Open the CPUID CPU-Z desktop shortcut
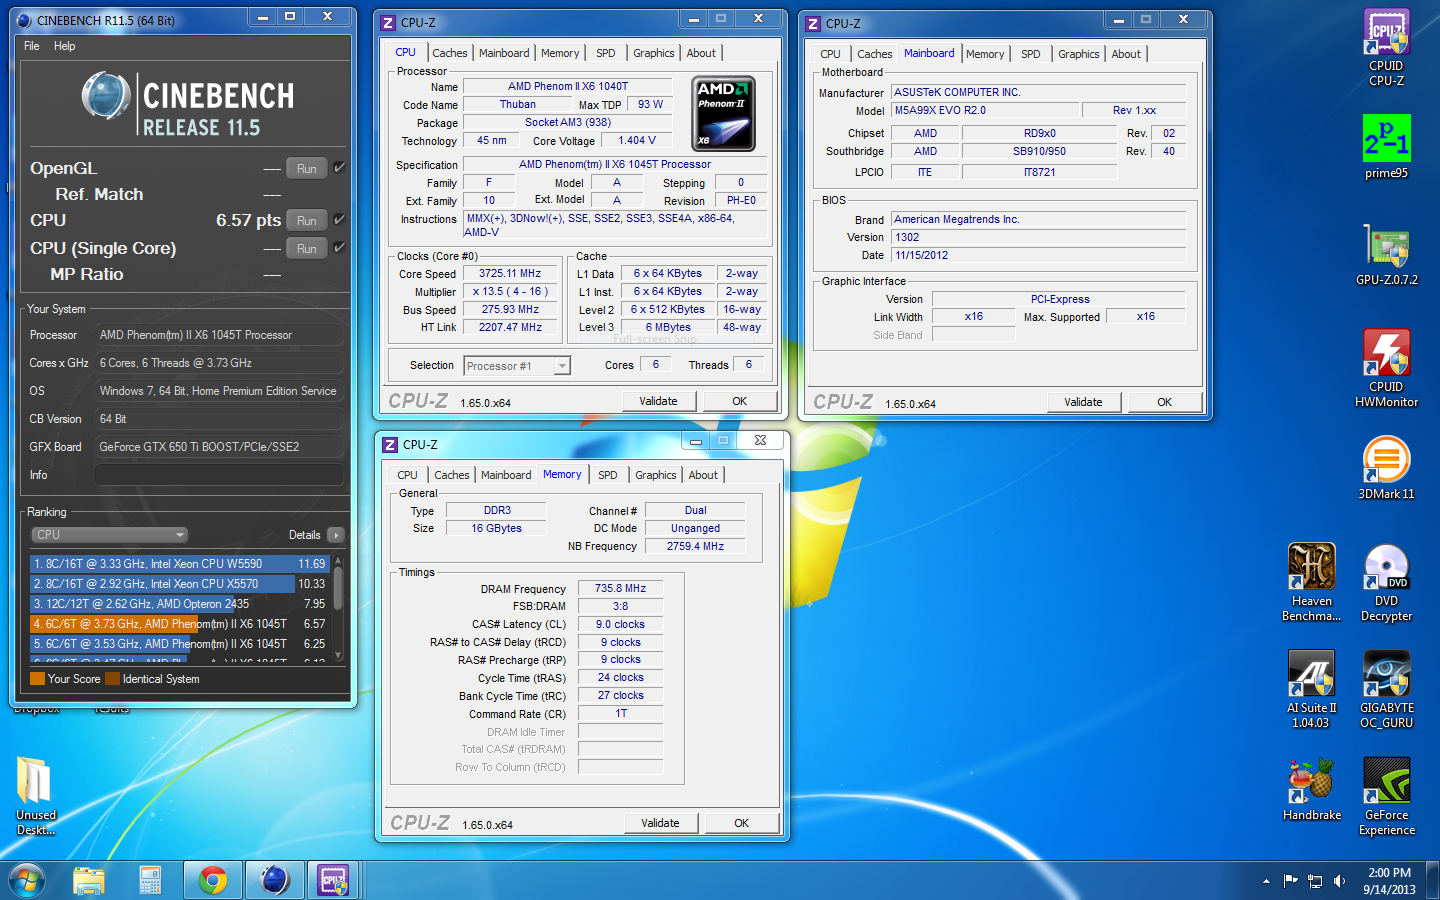1440x900 pixels. click(1386, 46)
